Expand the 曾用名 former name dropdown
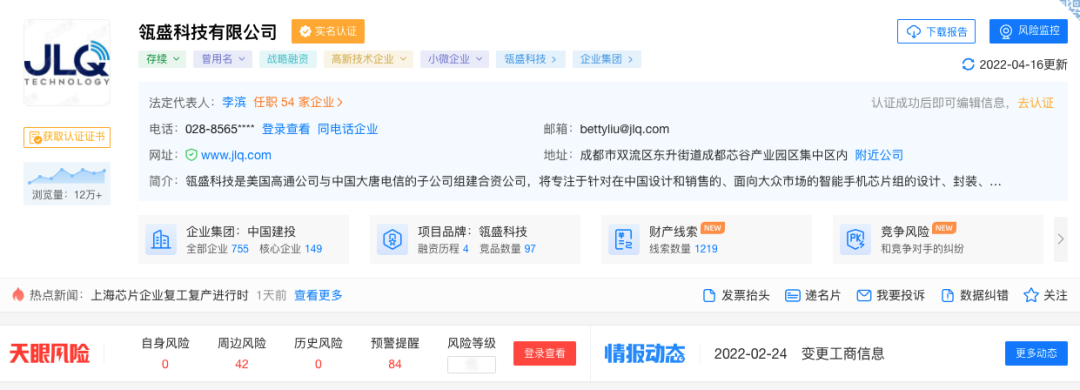Image resolution: width=1080 pixels, height=390 pixels. 222,59
